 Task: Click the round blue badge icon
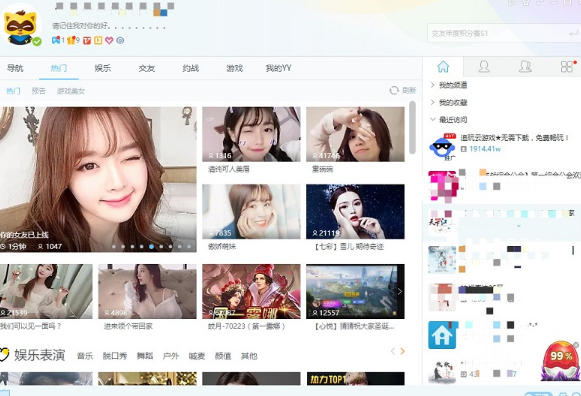click(120, 40)
